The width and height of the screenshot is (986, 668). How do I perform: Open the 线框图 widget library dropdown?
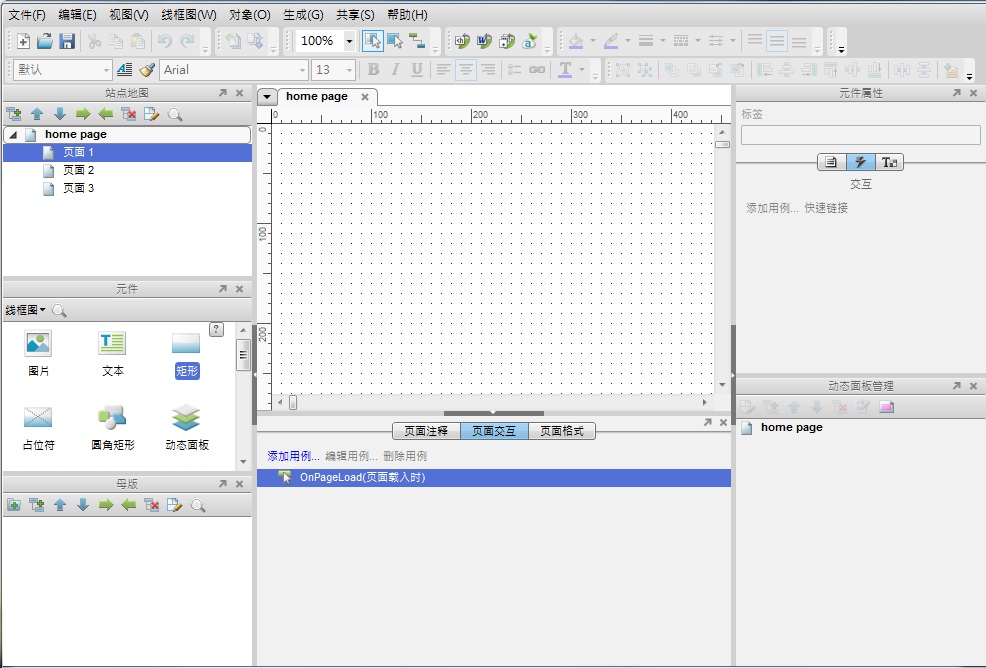click(x=25, y=310)
